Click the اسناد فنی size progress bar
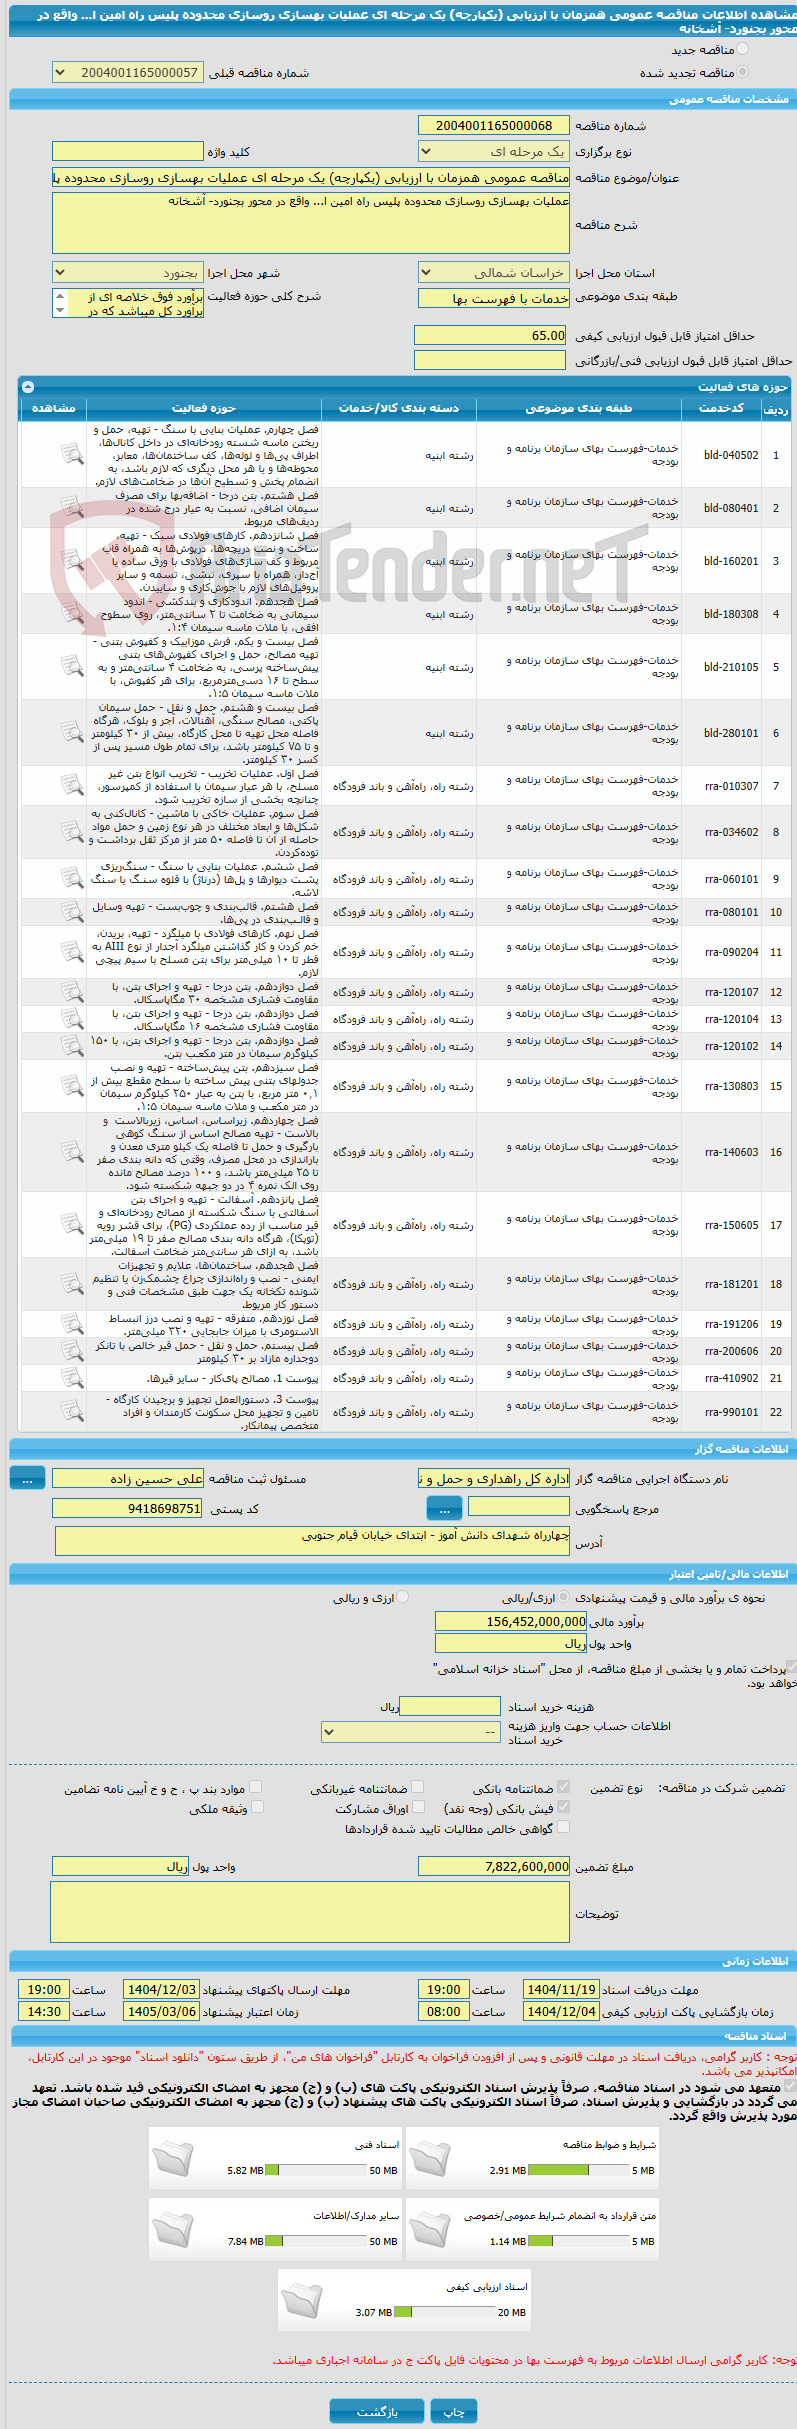797x2429 pixels. (x=317, y=2170)
